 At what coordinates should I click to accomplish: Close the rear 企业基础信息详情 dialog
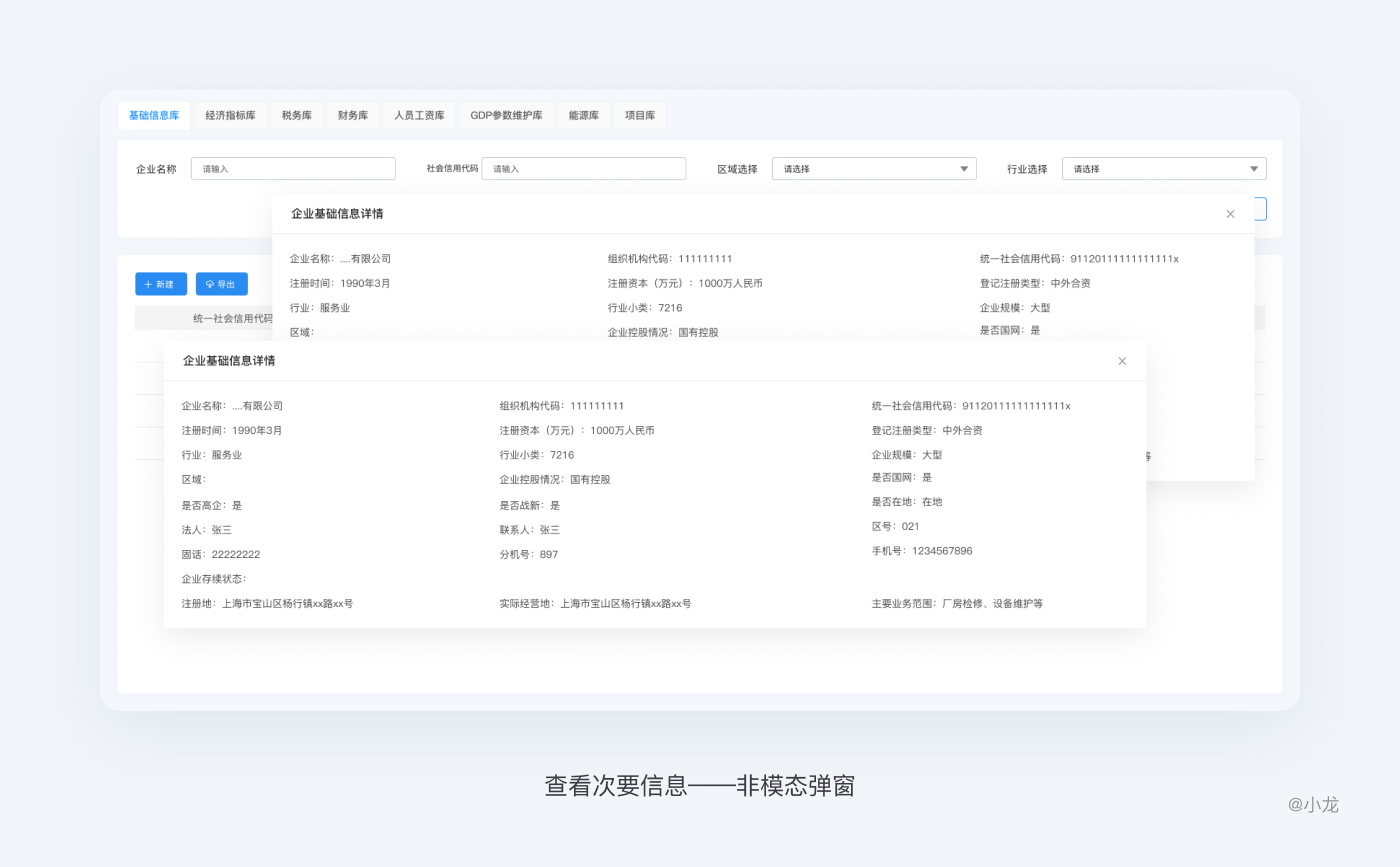point(1230,214)
